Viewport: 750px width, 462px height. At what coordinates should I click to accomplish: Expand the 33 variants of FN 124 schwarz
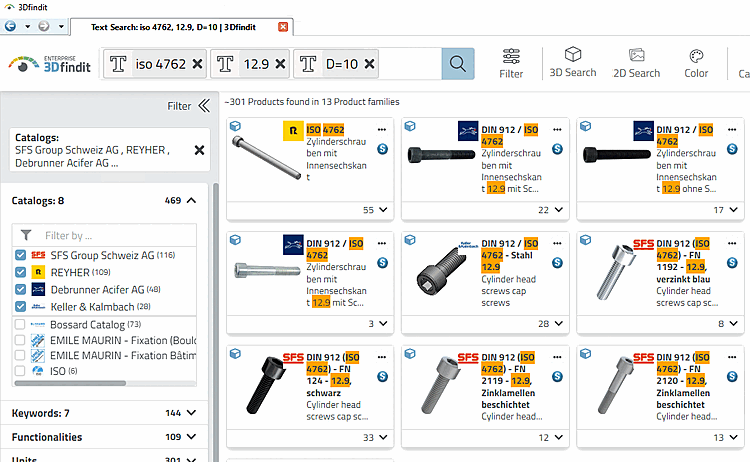coord(383,438)
